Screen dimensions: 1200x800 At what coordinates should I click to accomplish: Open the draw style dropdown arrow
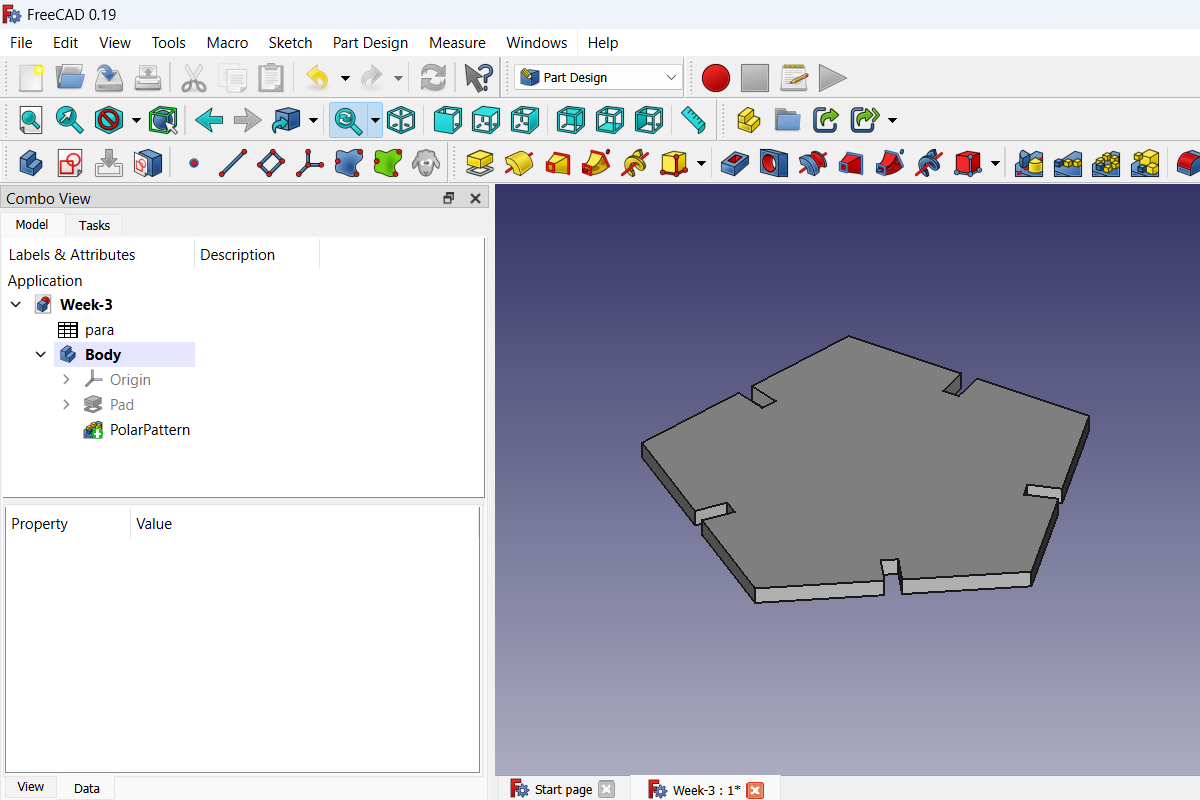[x=136, y=120]
